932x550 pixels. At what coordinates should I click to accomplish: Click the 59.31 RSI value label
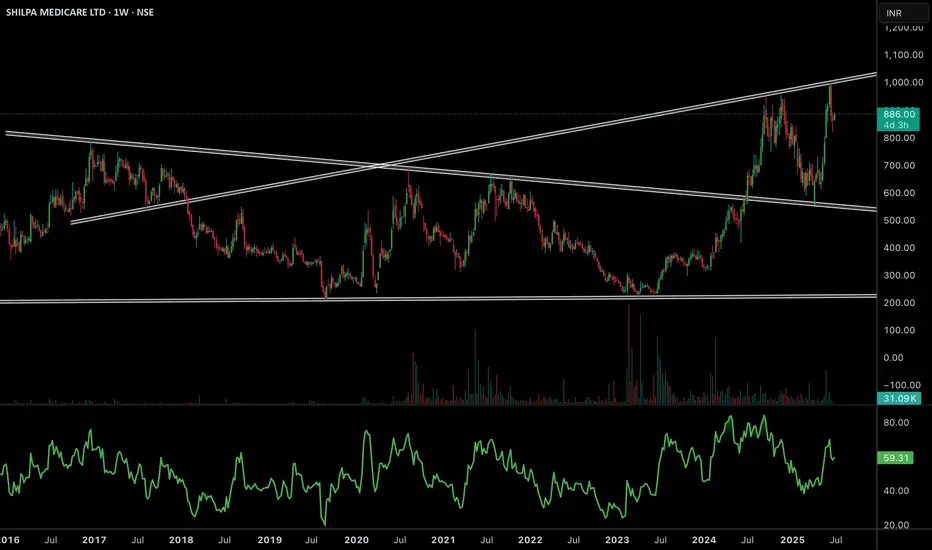895,458
